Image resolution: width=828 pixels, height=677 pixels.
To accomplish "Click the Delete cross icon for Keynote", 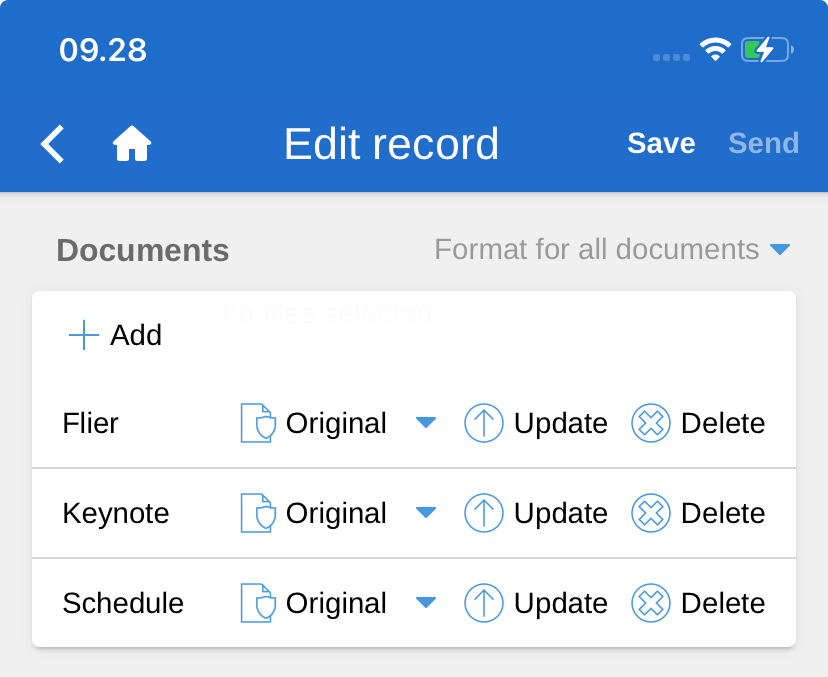I will 651,513.
